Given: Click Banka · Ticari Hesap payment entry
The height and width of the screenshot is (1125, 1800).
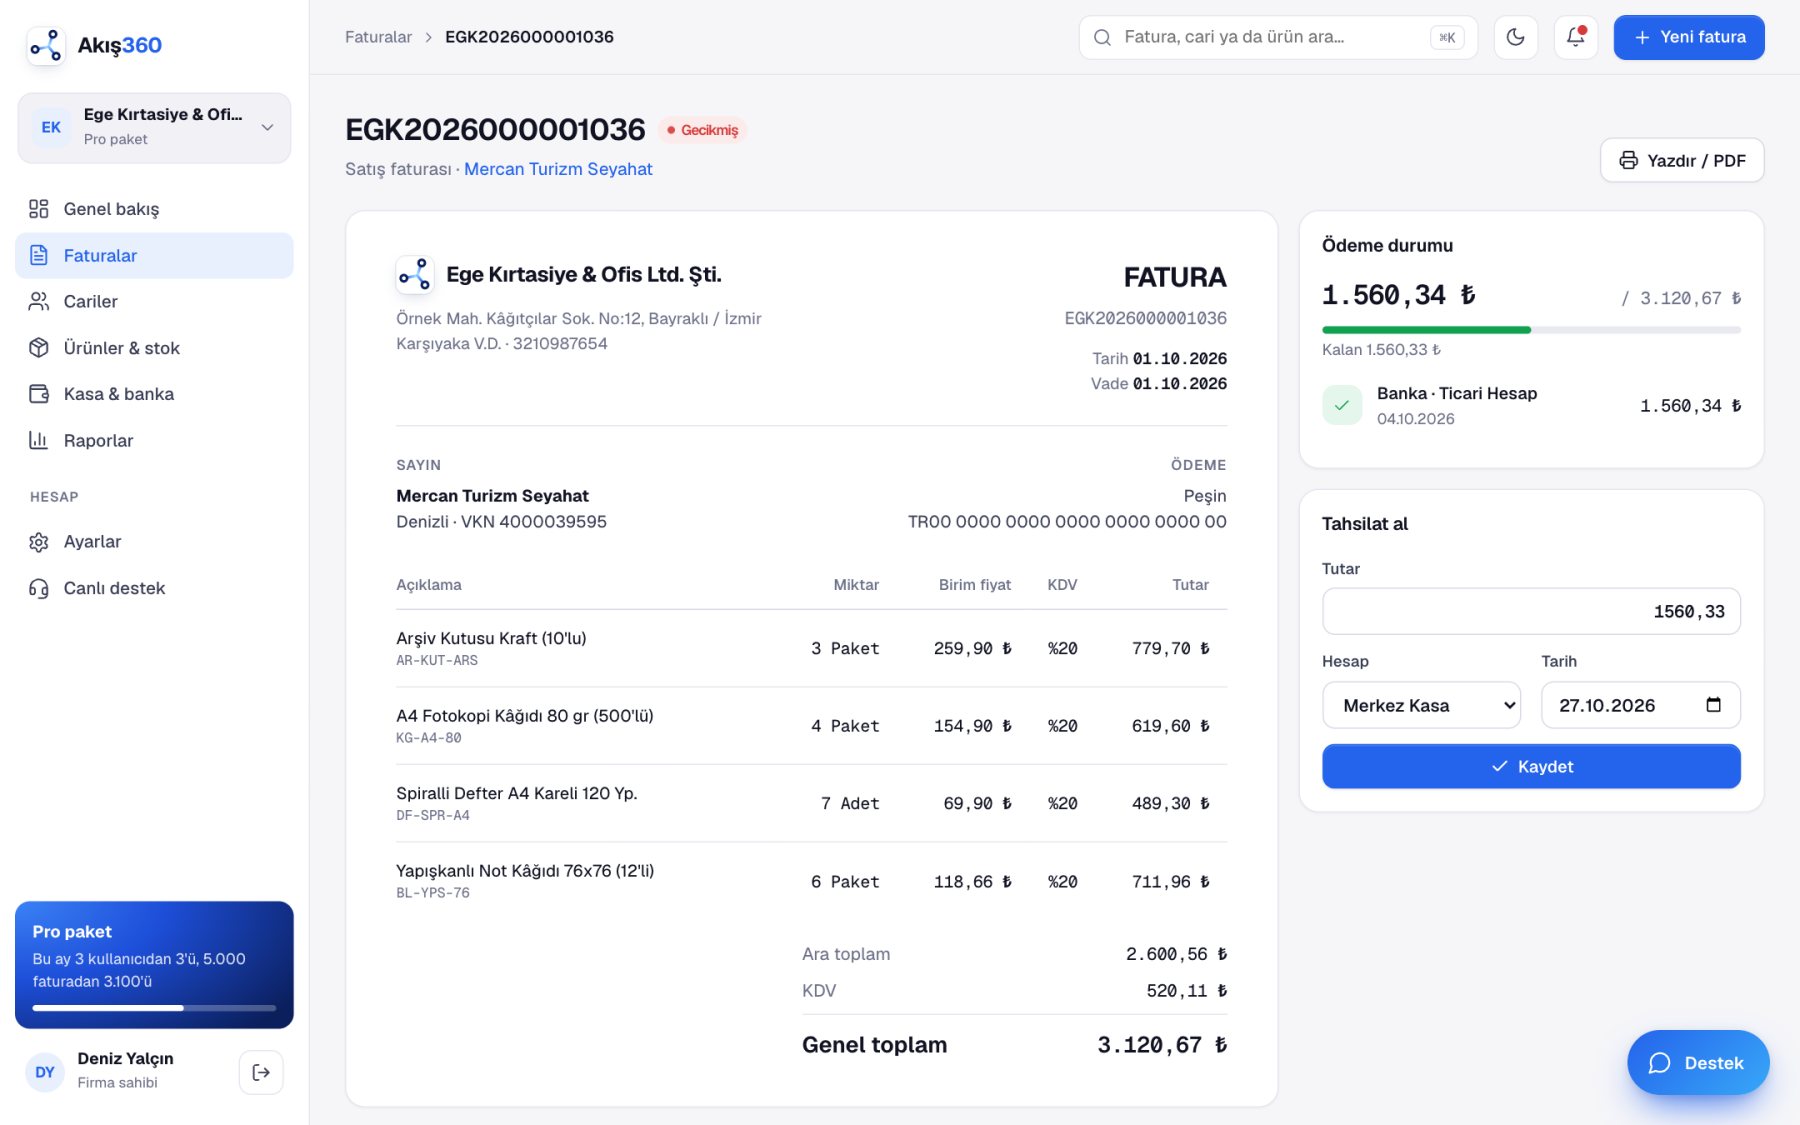Looking at the screenshot, I should point(1531,405).
